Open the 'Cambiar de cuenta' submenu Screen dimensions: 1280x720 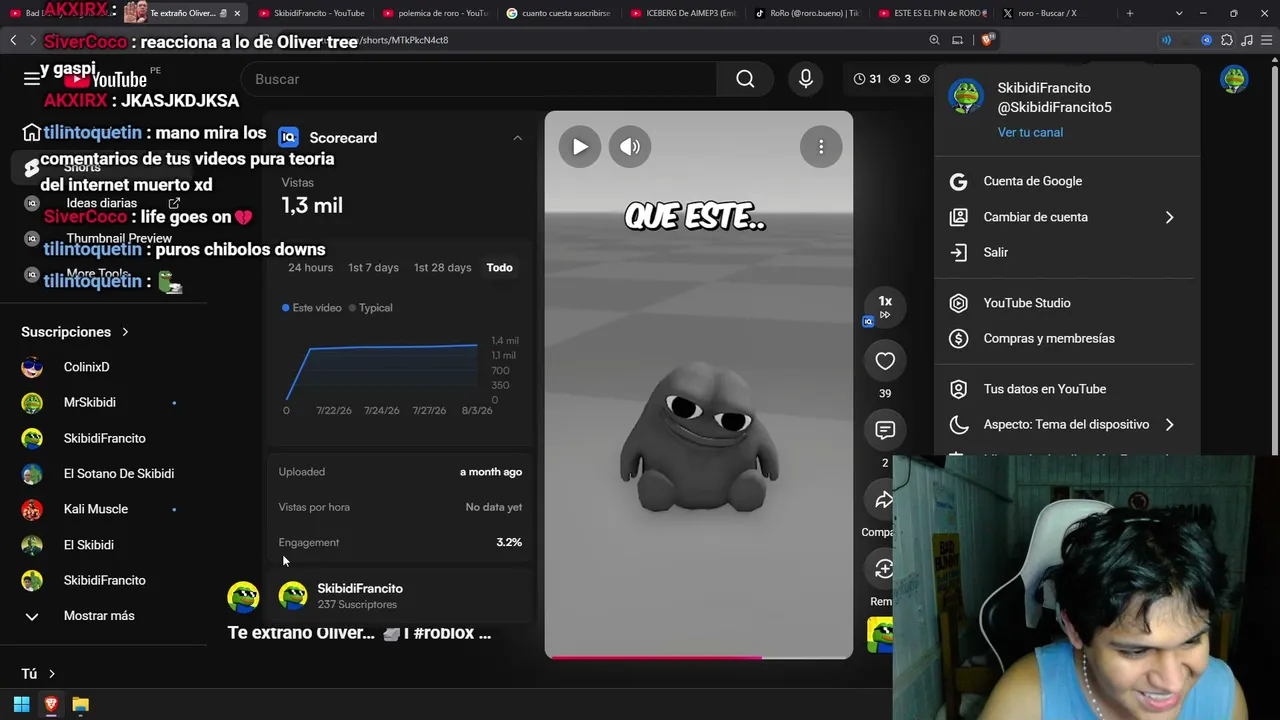click(1066, 217)
